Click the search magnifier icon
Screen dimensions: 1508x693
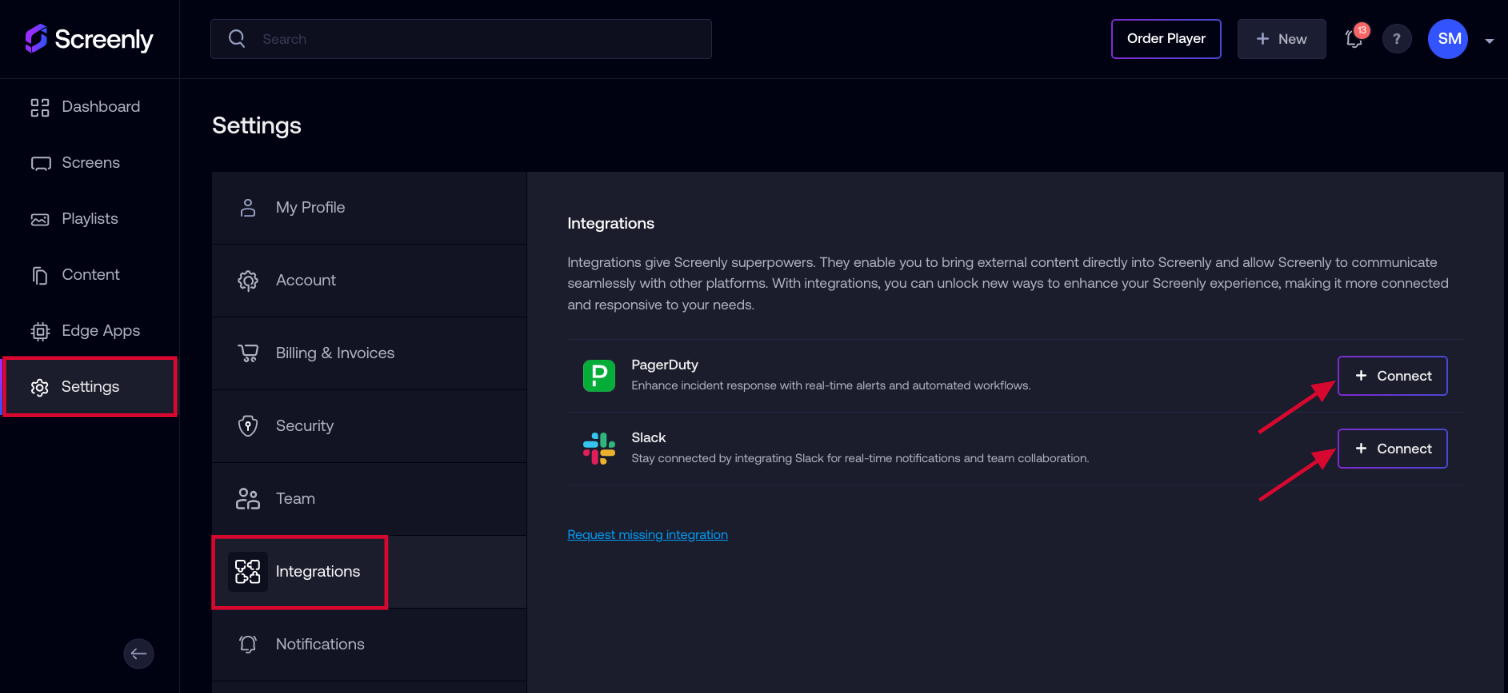(237, 39)
